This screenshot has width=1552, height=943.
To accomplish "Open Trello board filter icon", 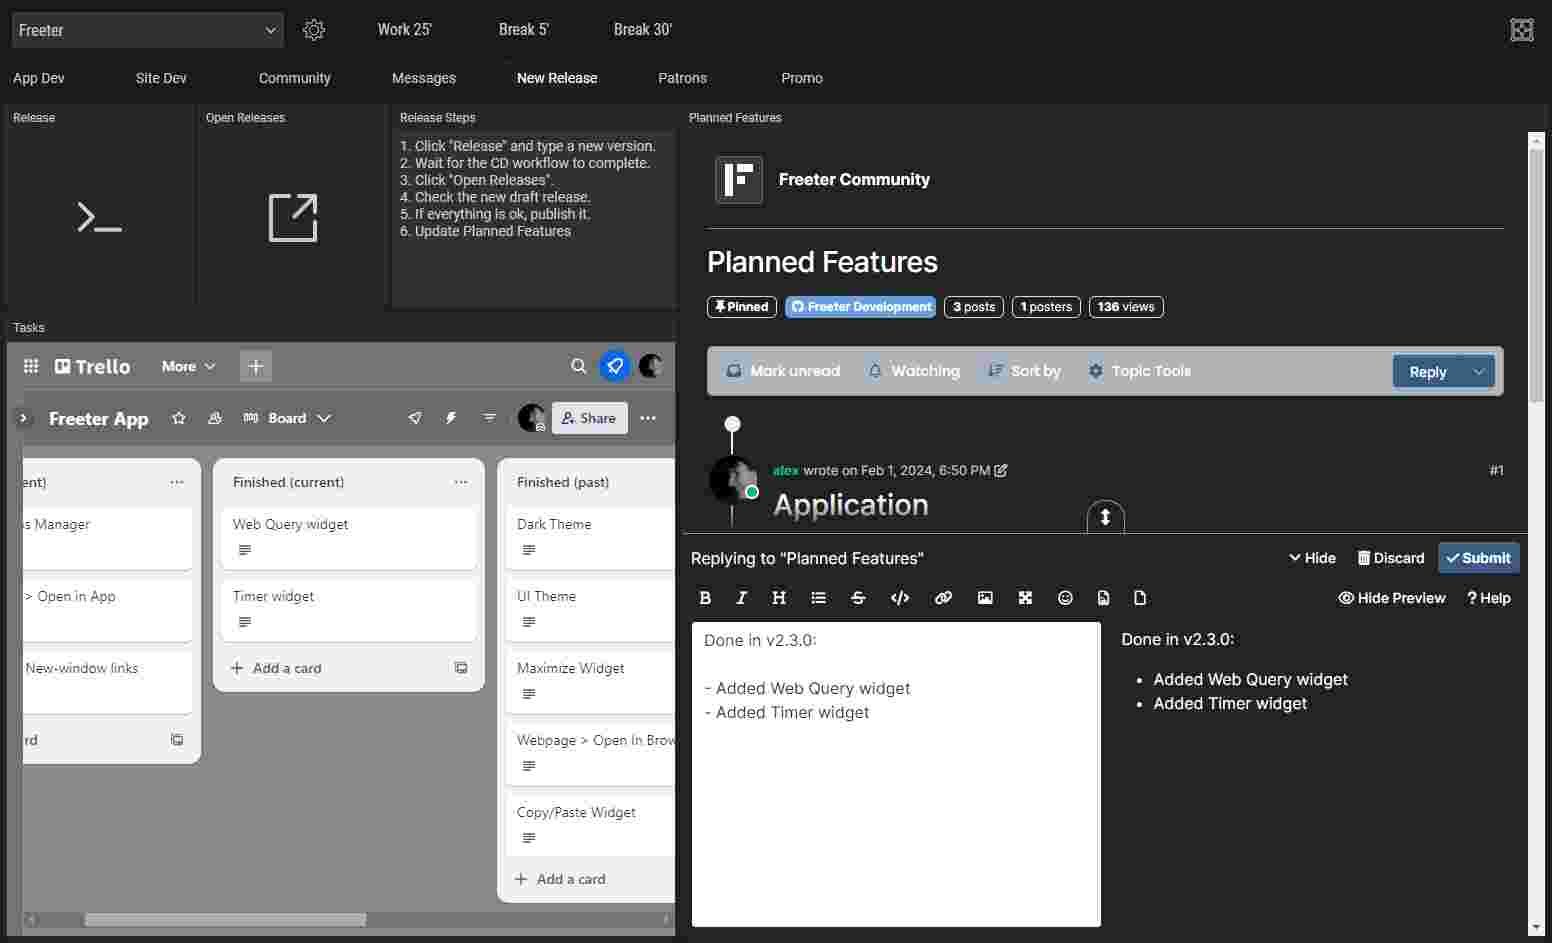I will (x=489, y=418).
